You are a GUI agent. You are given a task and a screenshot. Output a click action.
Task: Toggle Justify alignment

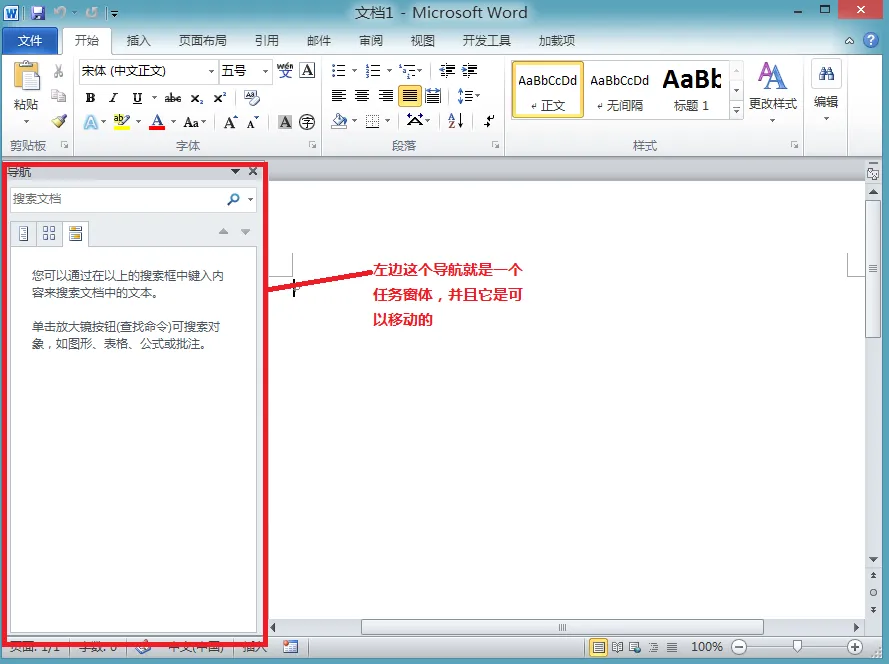click(409, 96)
